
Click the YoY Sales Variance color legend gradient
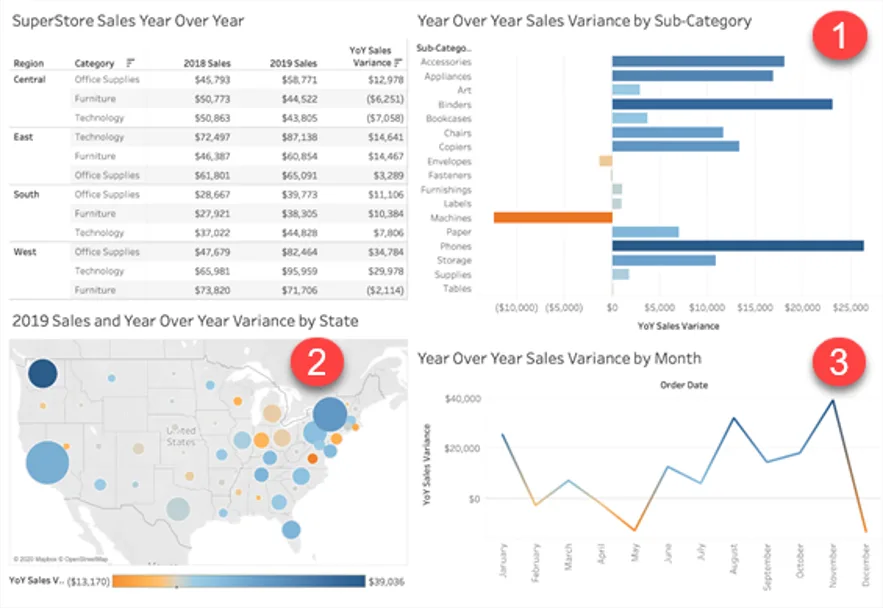coord(239,581)
